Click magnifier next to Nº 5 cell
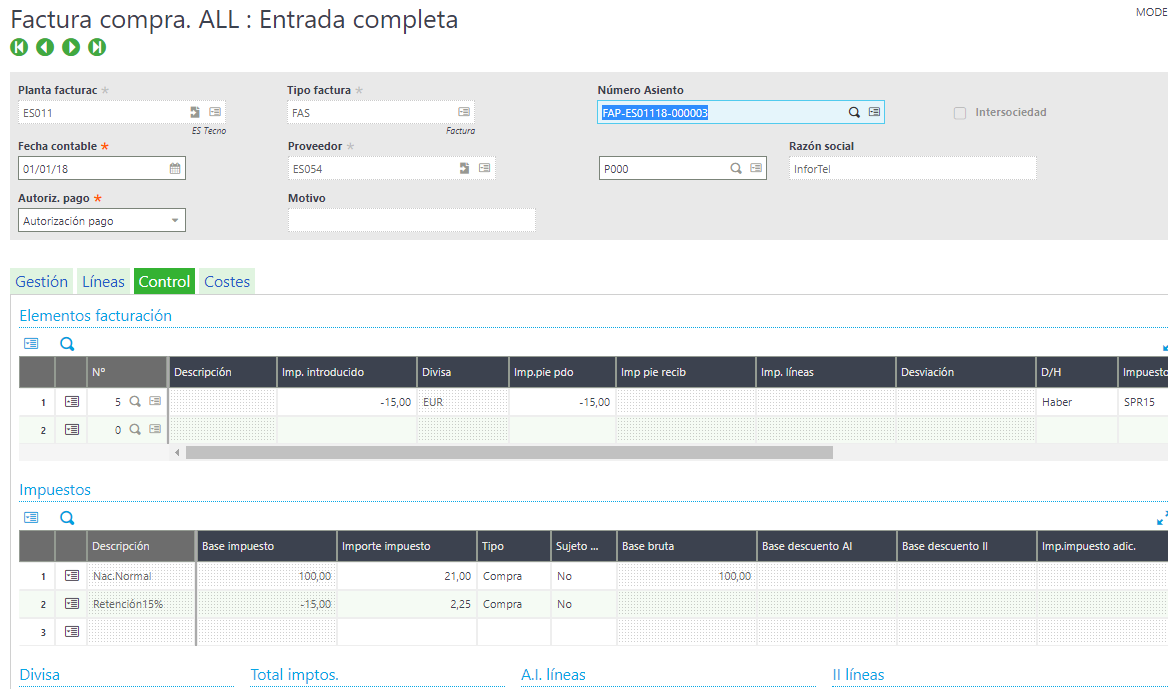The image size is (1168, 689). 135,401
